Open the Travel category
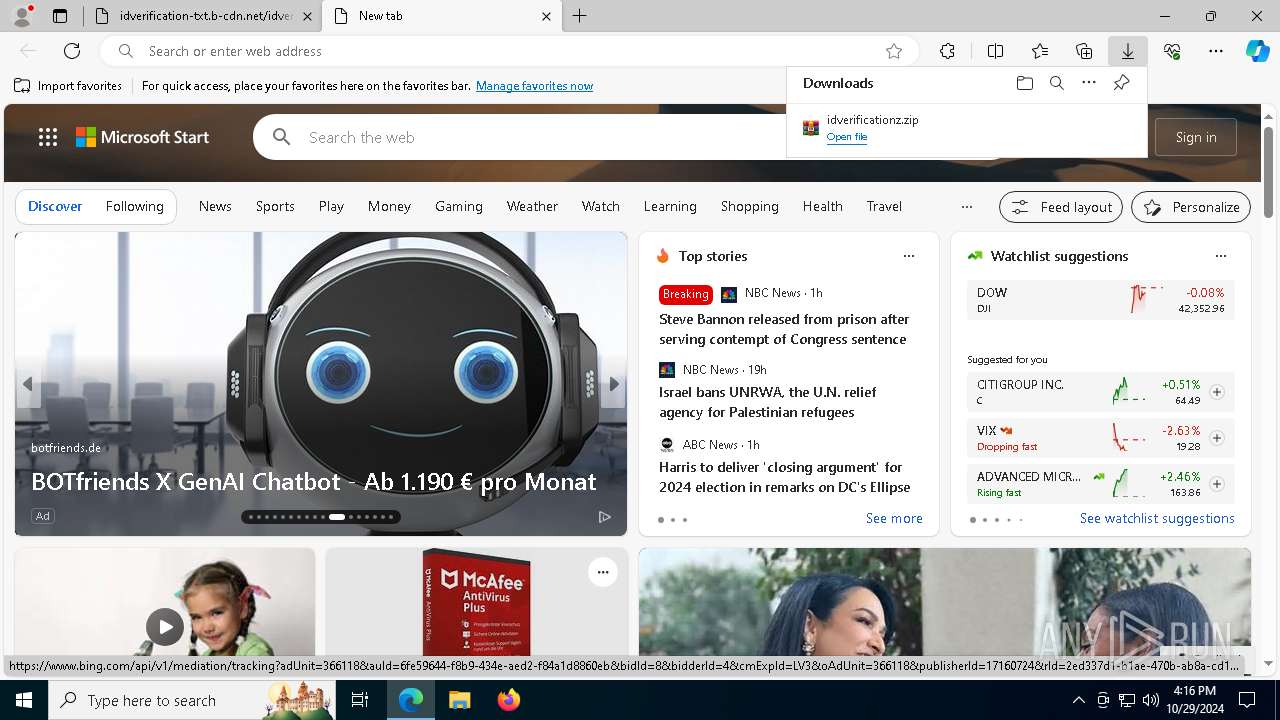The image size is (1280, 720). pyautogui.click(x=884, y=206)
